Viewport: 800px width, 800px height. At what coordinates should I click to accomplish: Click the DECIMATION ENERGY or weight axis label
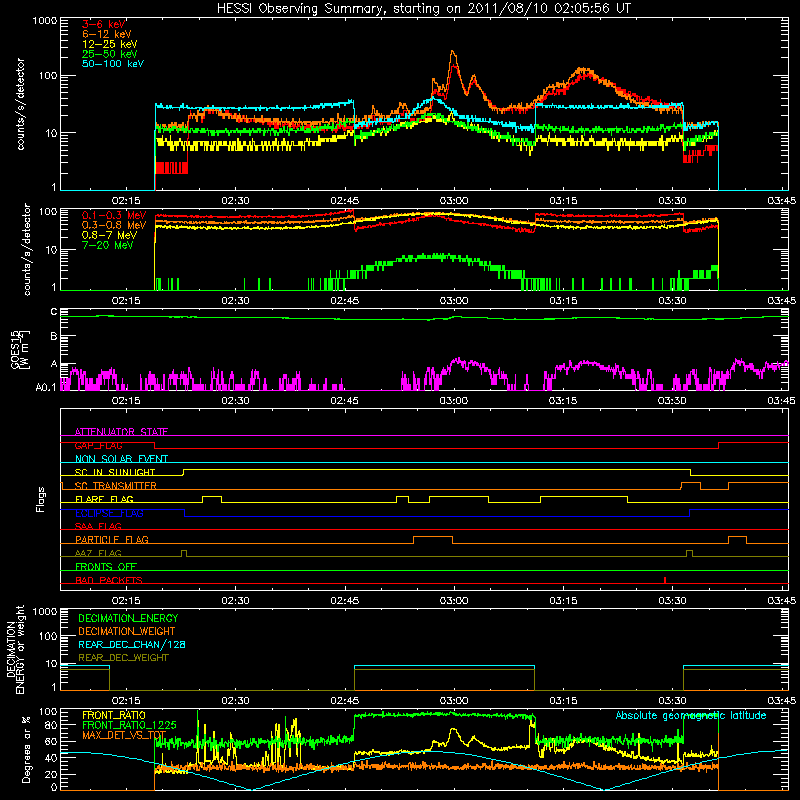pos(14,649)
